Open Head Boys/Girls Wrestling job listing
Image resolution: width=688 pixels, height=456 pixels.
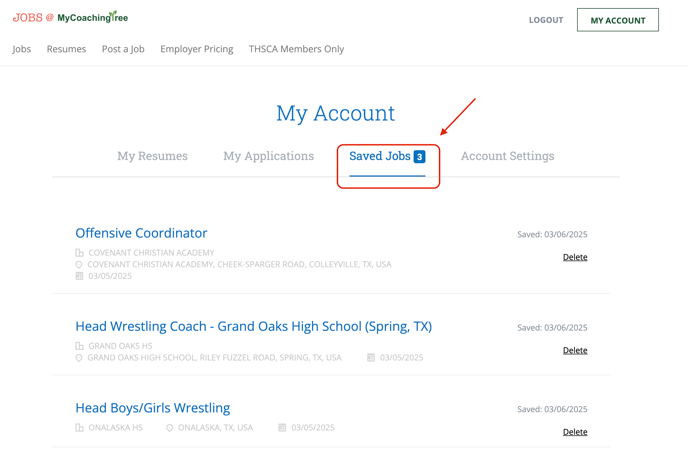153,408
